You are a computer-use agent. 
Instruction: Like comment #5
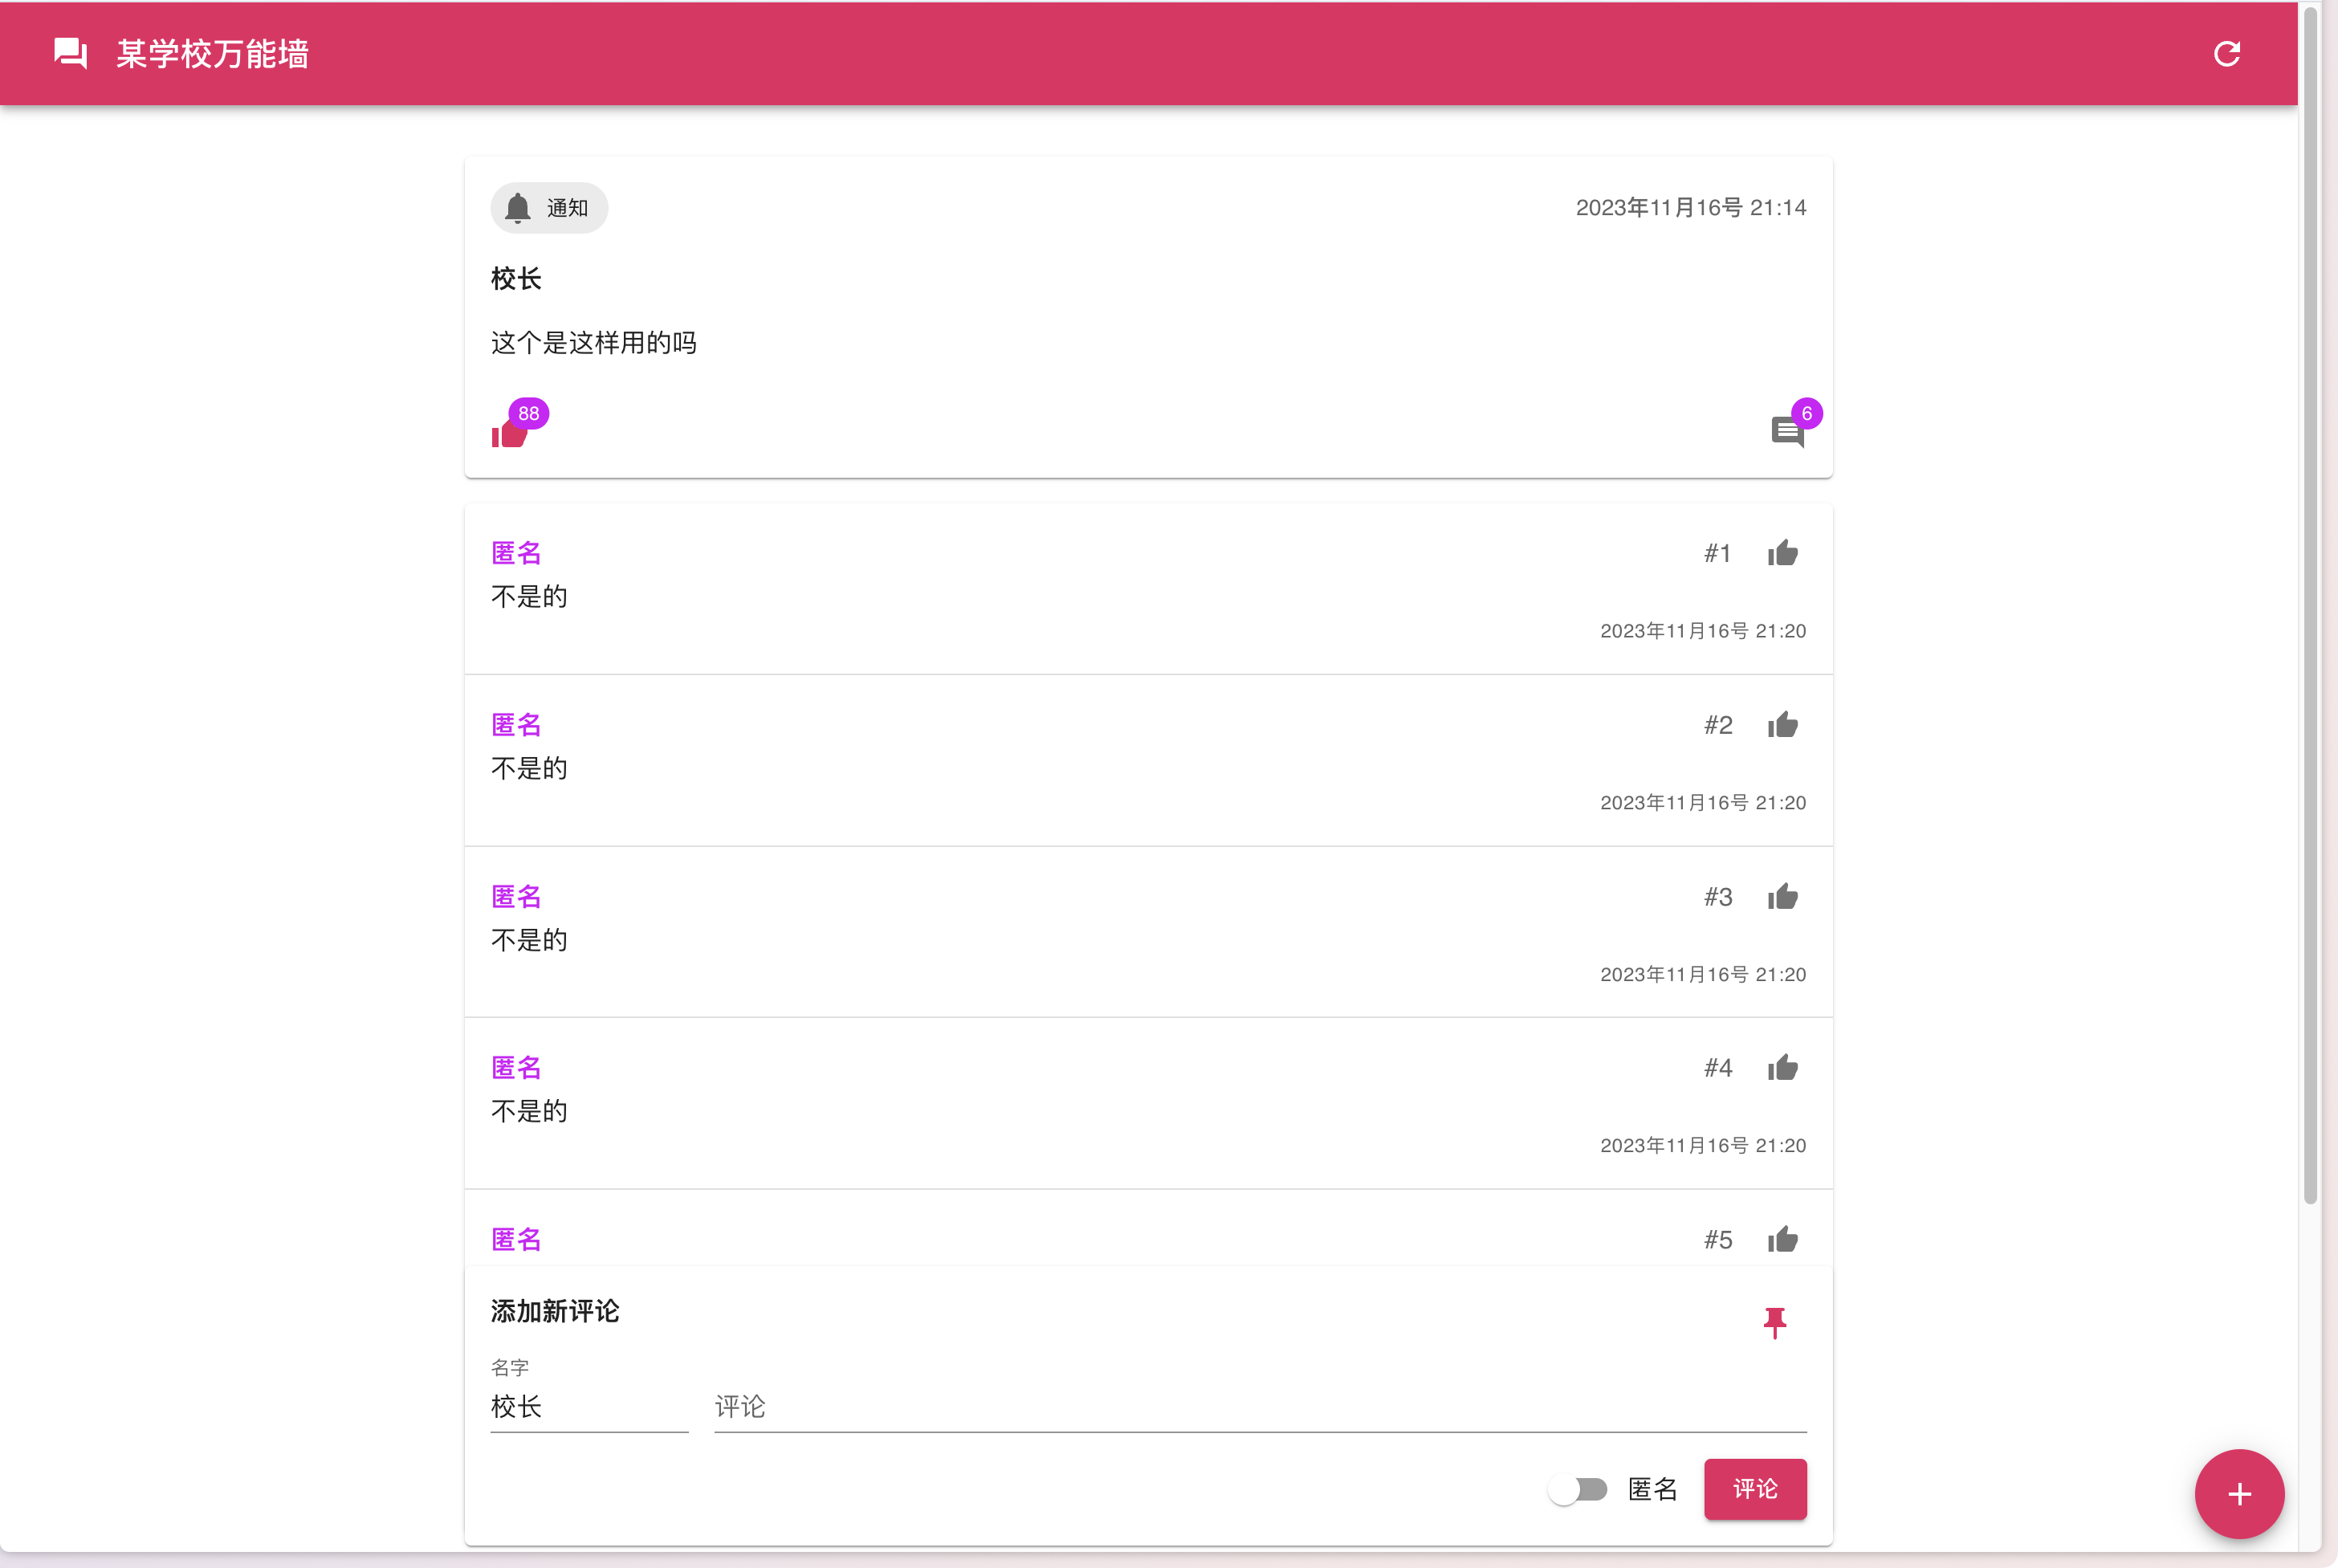pos(1782,1240)
